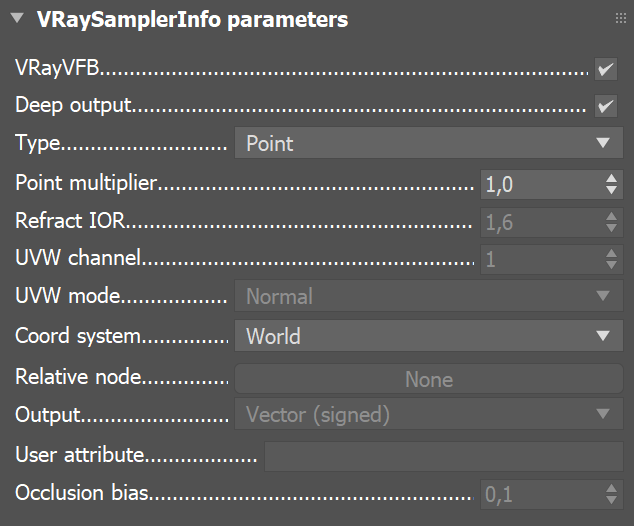Click the VRayVFB label text
The height and width of the screenshot is (526, 634).
[x=57, y=68]
